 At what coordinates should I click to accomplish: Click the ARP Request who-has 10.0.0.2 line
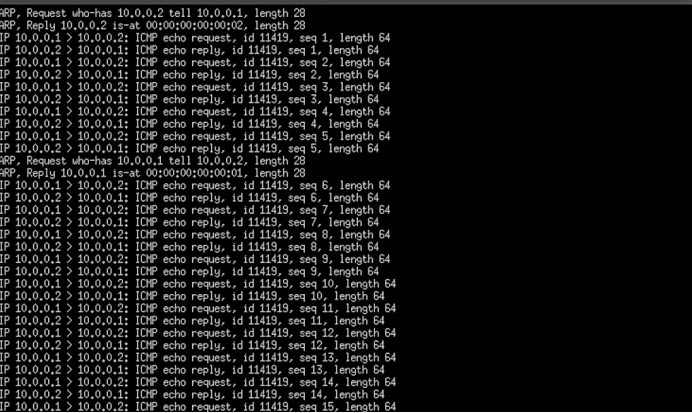(153, 14)
